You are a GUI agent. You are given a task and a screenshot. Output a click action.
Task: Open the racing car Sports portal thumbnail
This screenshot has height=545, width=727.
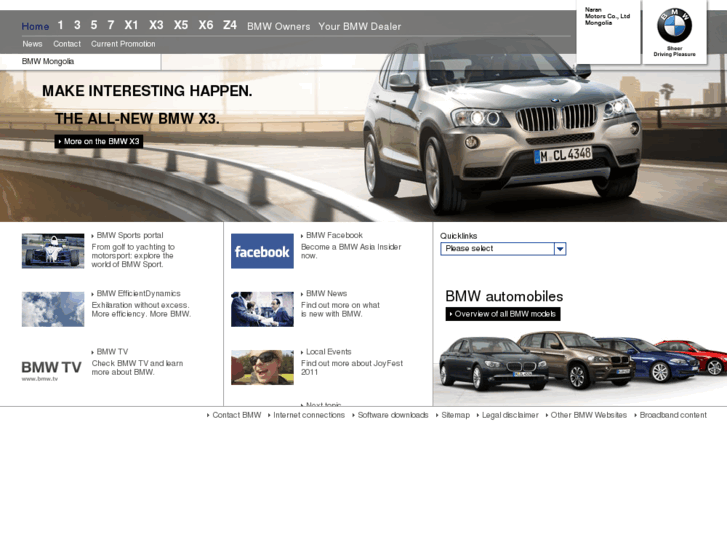(53, 251)
